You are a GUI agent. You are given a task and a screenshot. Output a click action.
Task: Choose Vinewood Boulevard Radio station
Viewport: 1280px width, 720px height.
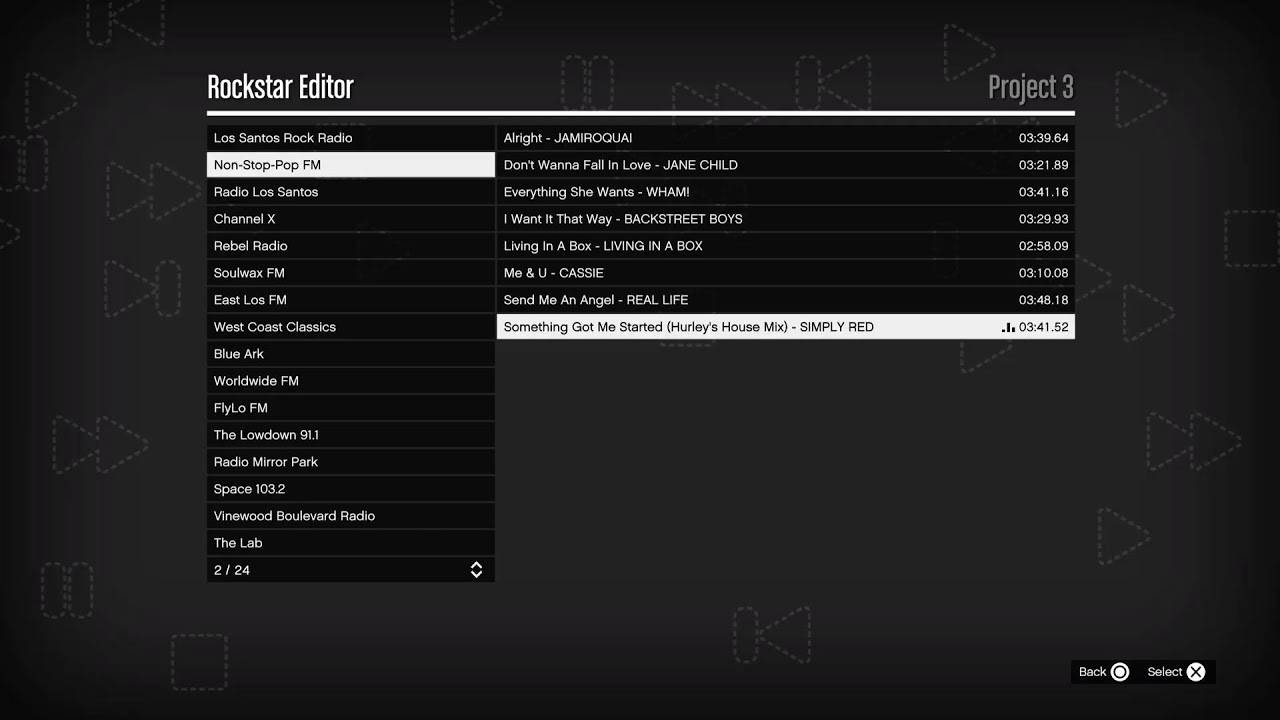(351, 516)
